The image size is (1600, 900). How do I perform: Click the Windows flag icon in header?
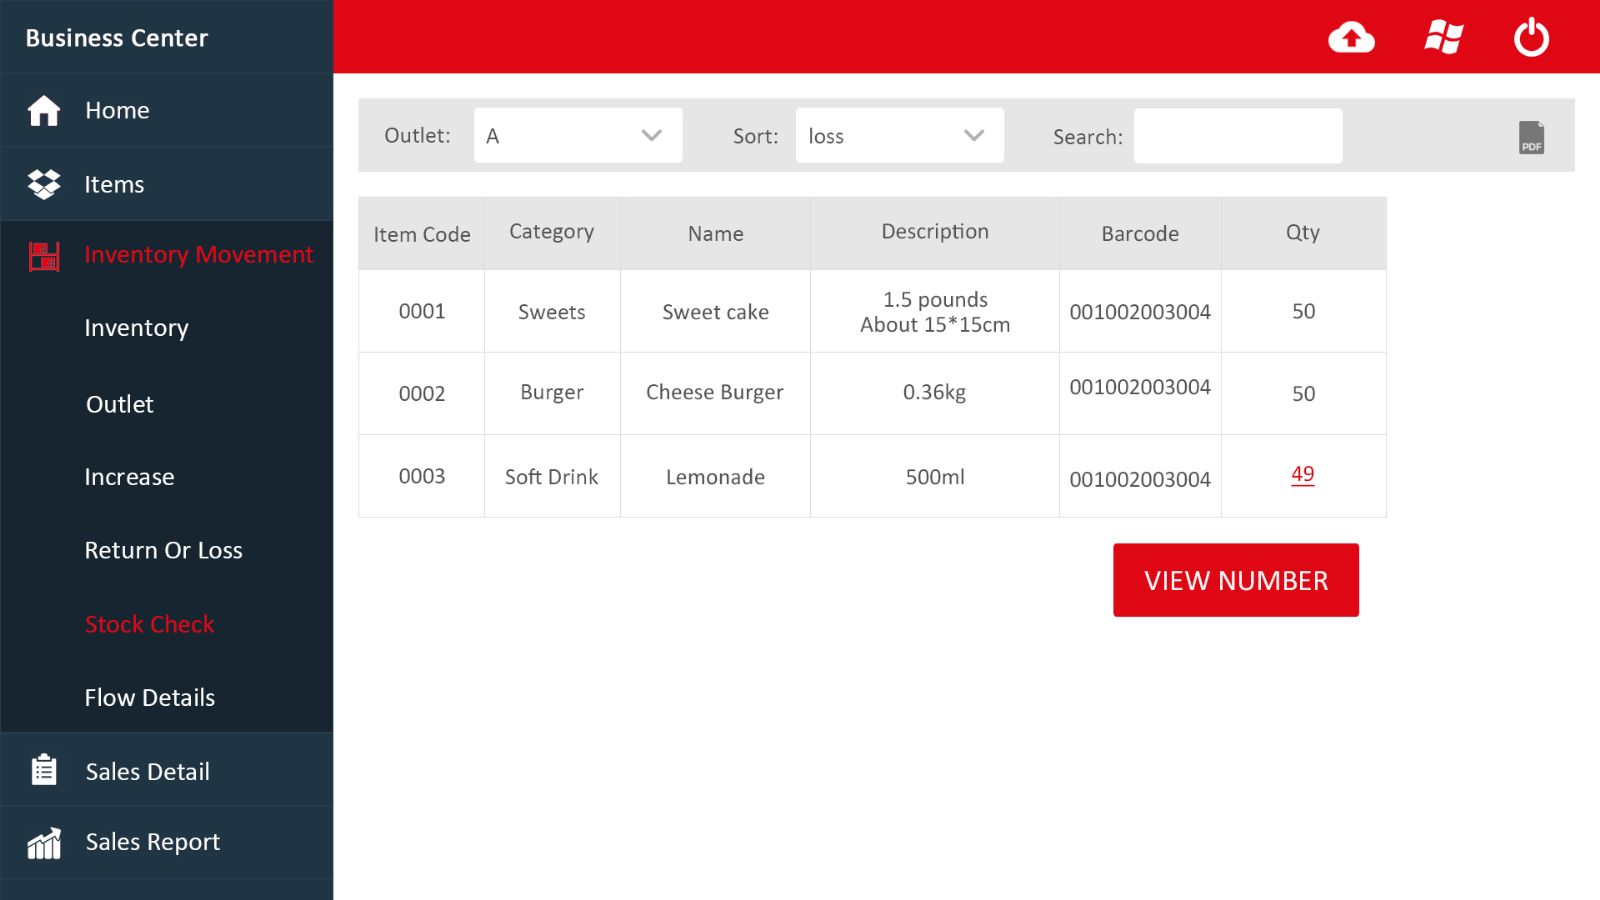1443,38
